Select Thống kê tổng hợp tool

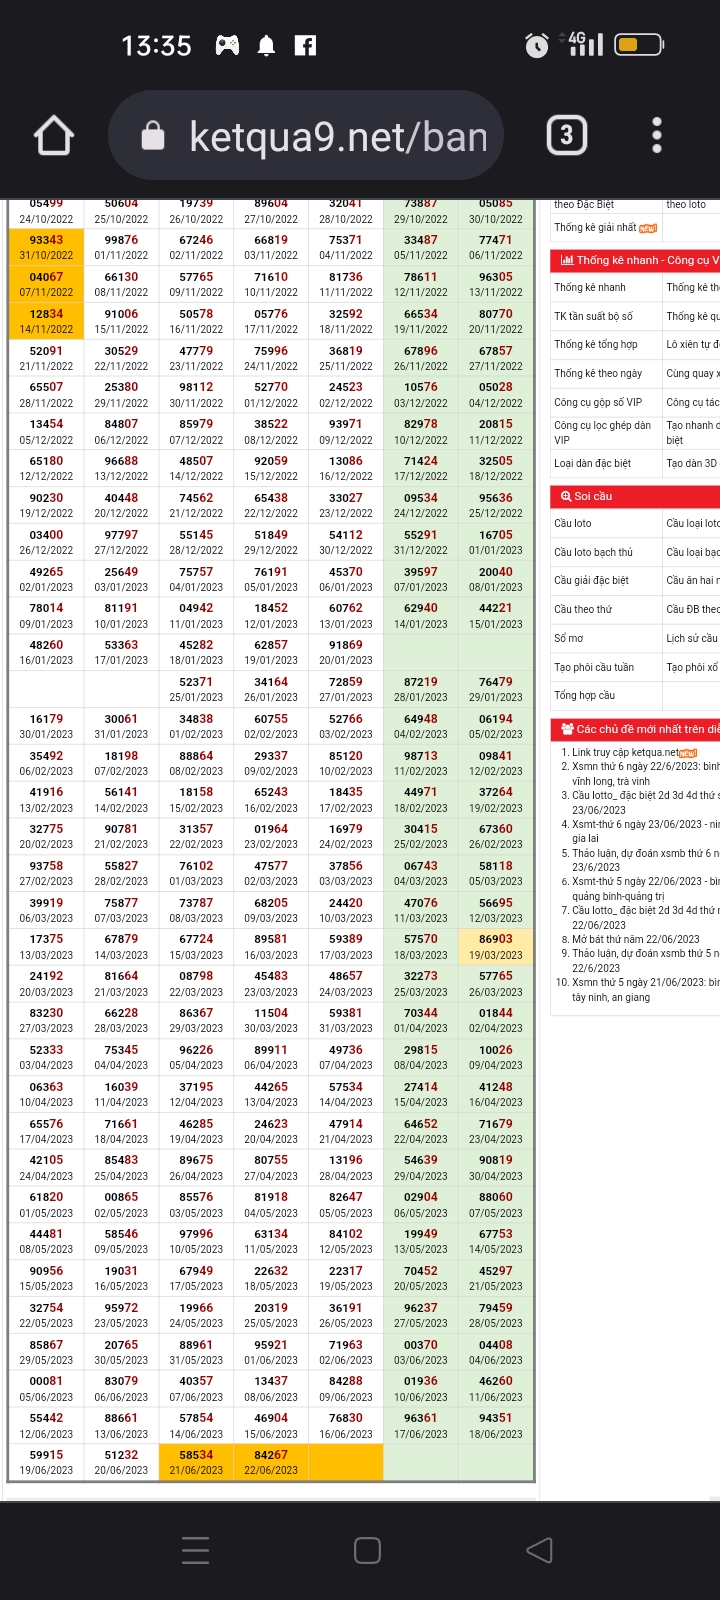pos(596,344)
